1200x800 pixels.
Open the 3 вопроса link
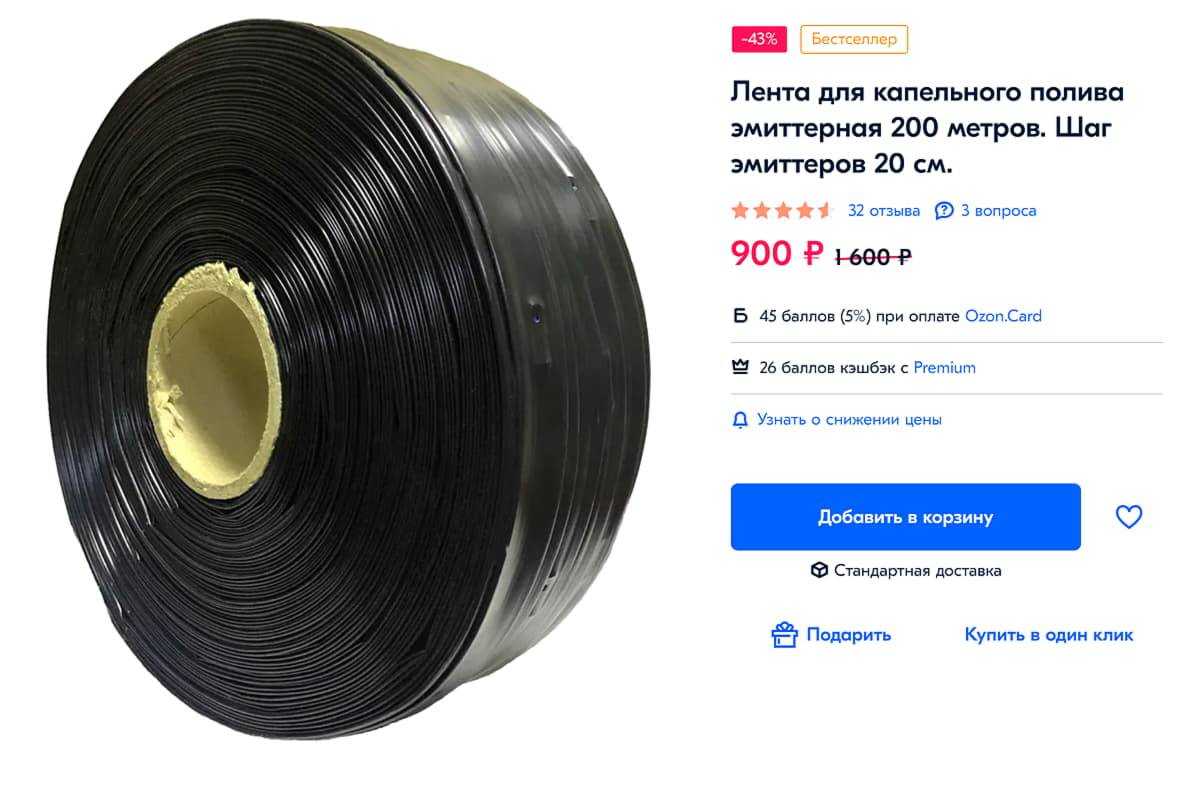coord(998,210)
